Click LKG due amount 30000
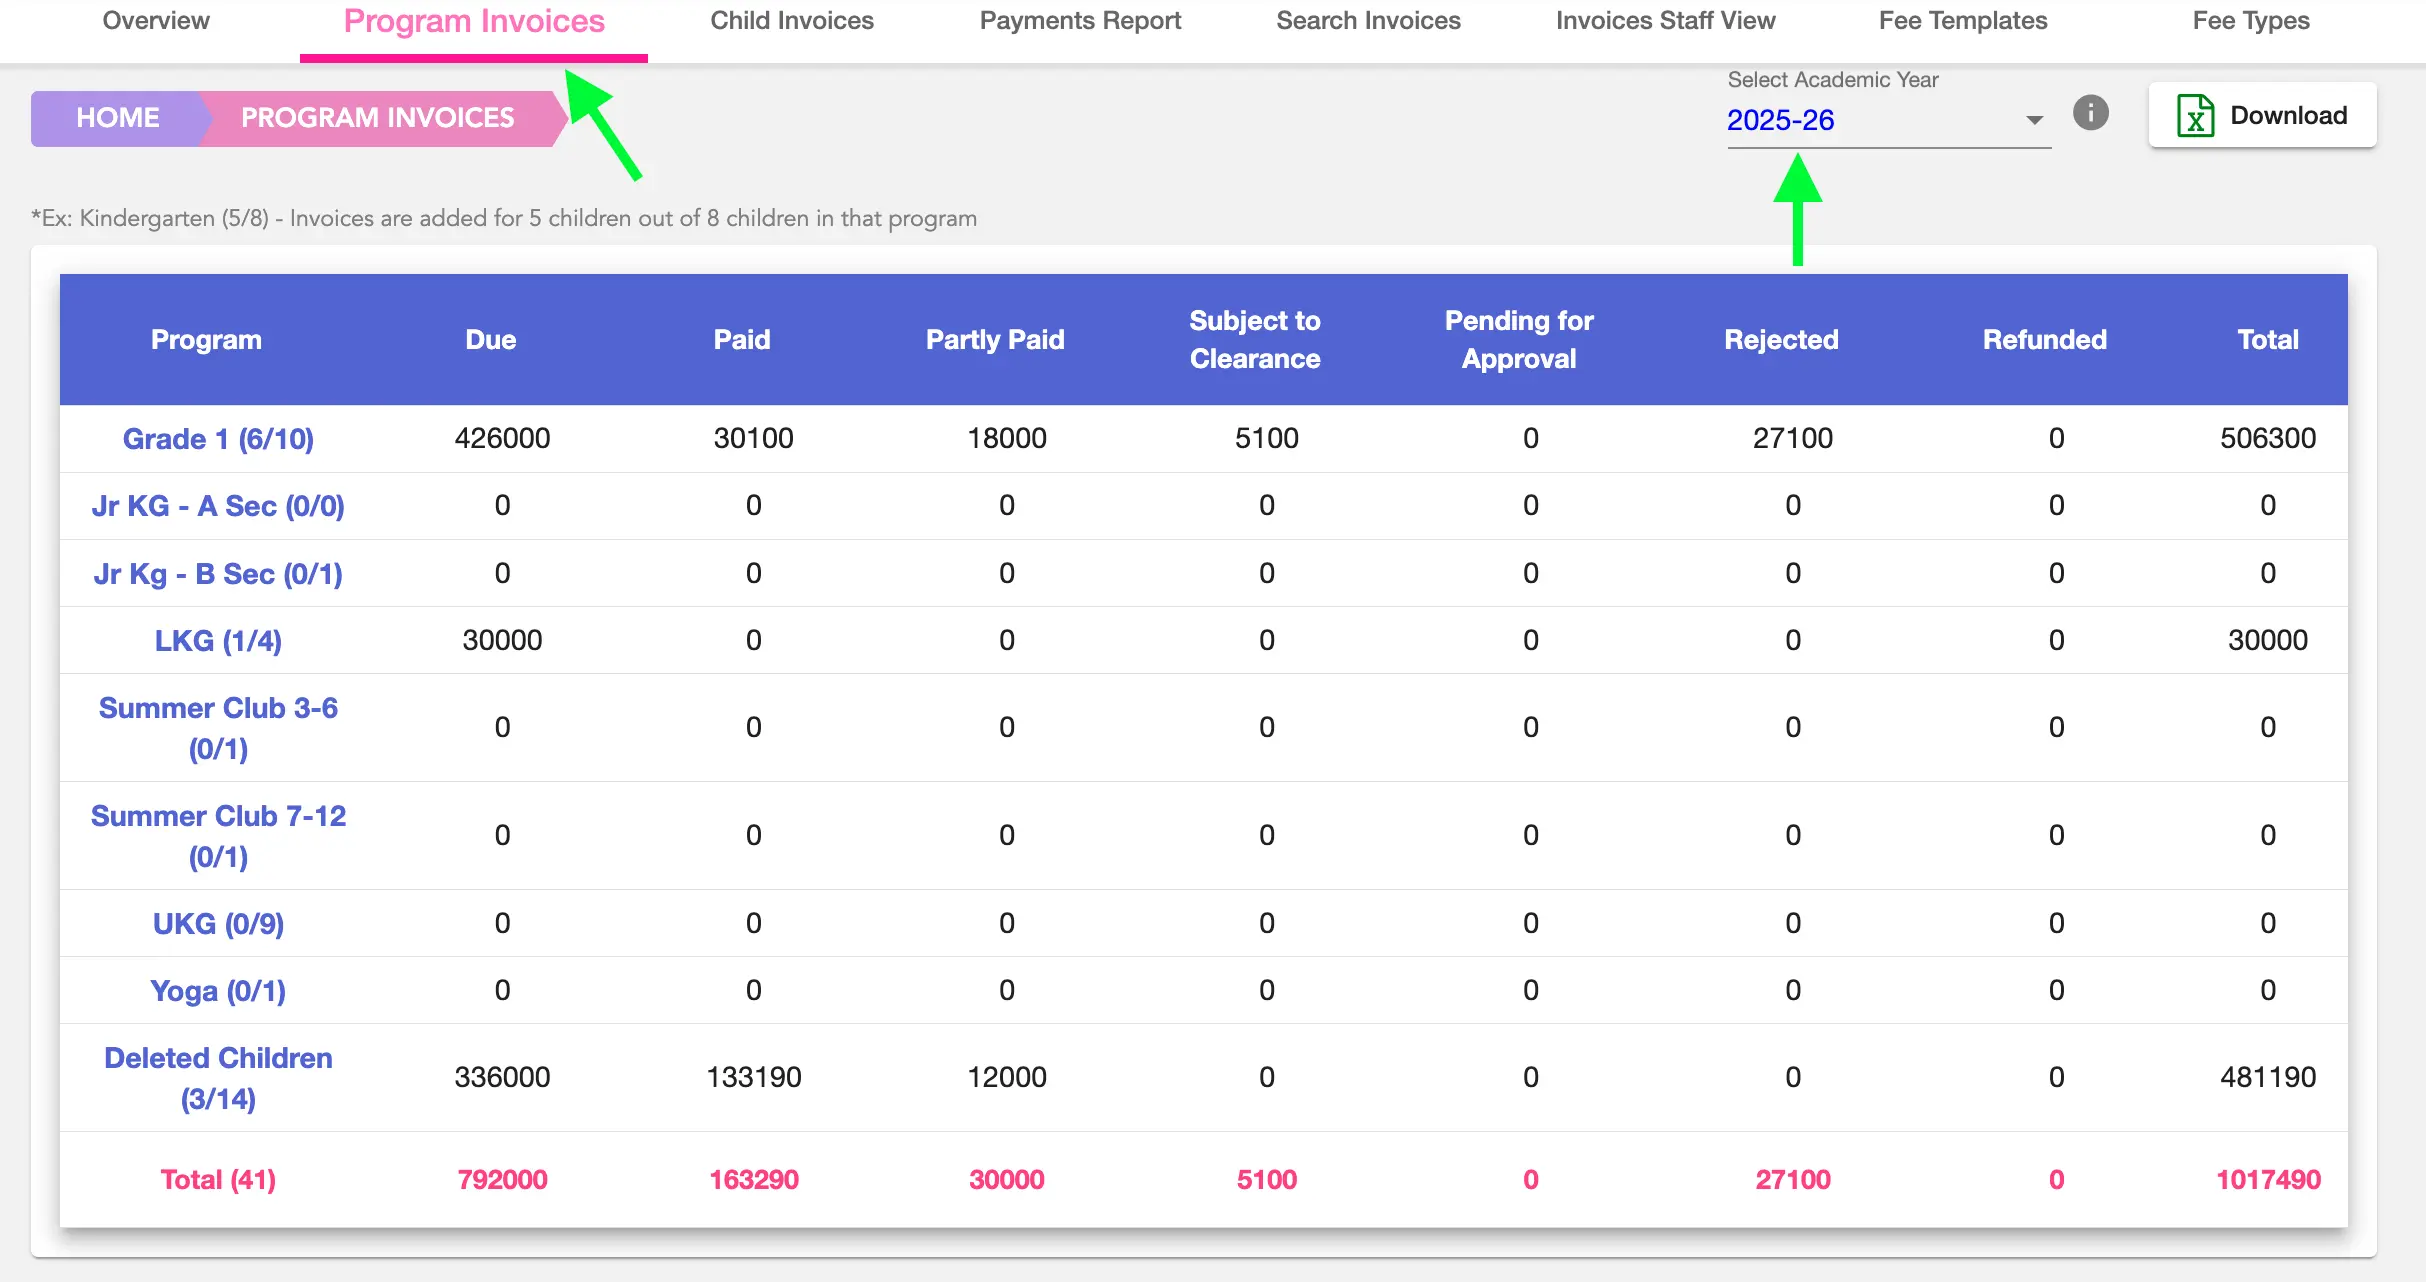 point(502,640)
